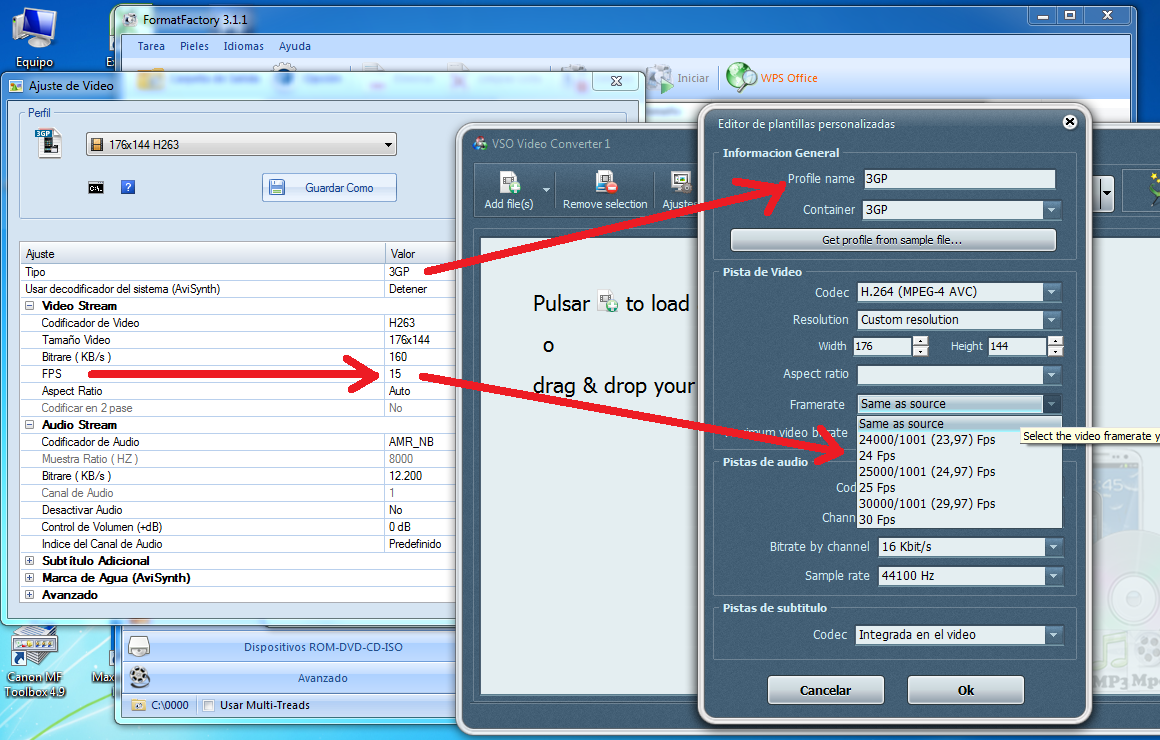Open the 176x144 H263 profile dropdown

pos(241,144)
